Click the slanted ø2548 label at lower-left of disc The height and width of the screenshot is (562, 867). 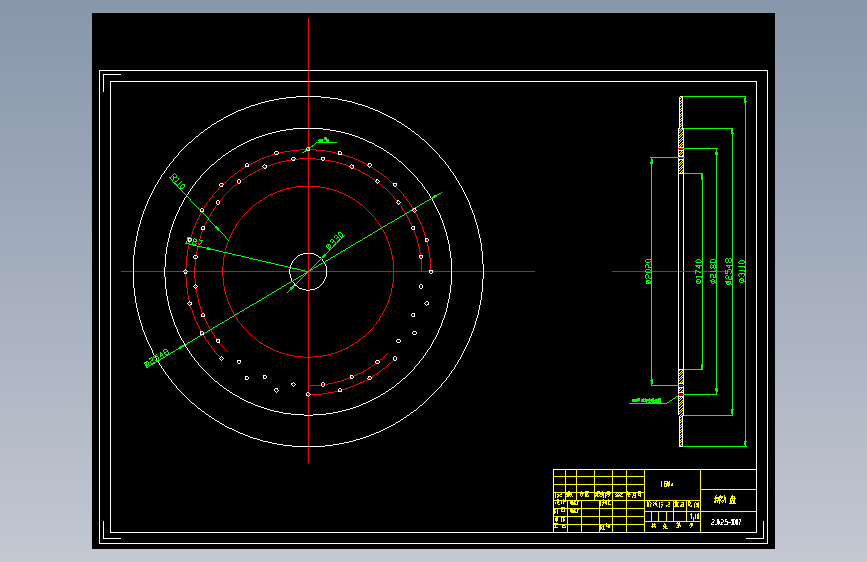click(x=156, y=358)
